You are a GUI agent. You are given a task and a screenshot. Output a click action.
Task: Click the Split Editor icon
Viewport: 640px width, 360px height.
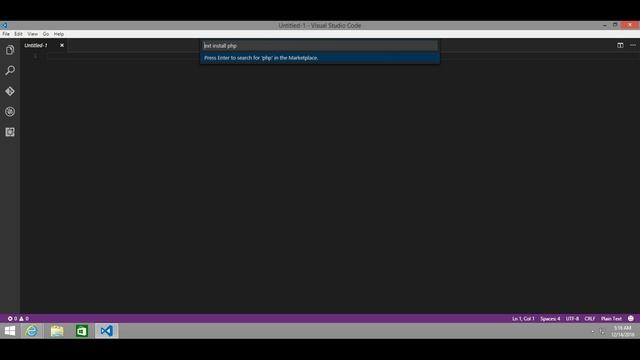click(x=620, y=45)
